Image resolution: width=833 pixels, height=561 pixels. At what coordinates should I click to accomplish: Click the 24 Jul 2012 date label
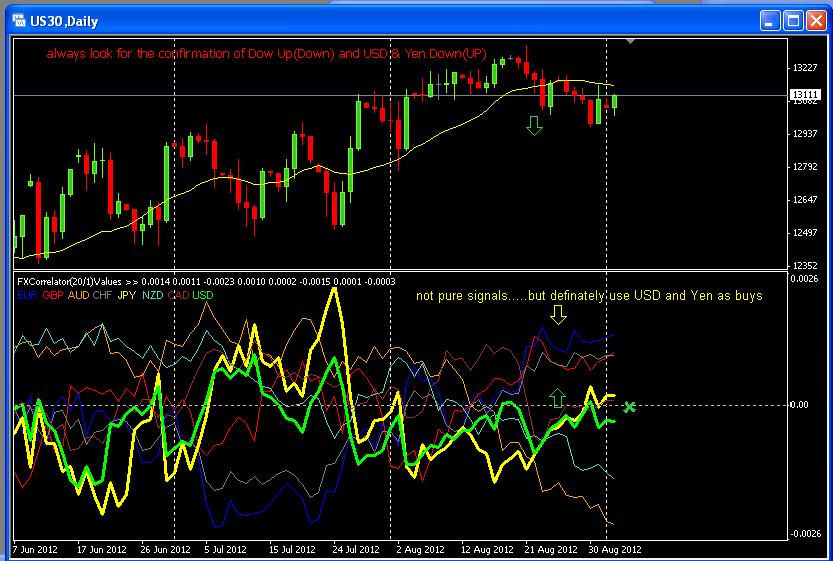355,549
